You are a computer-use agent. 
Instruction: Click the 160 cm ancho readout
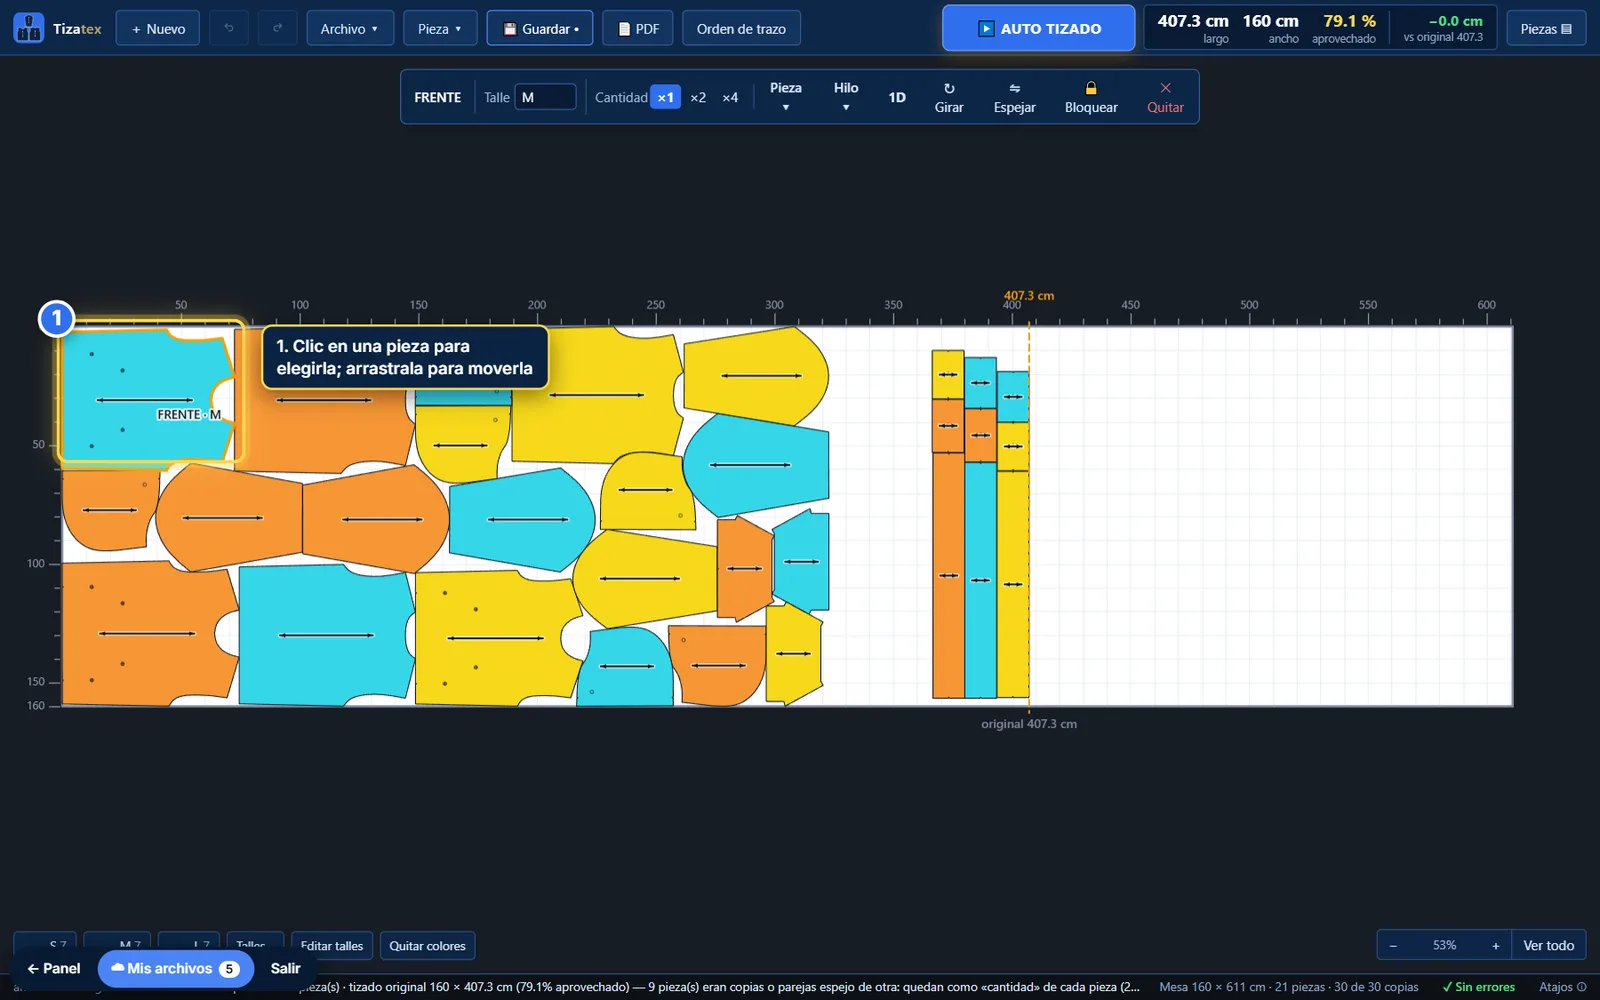(1271, 28)
